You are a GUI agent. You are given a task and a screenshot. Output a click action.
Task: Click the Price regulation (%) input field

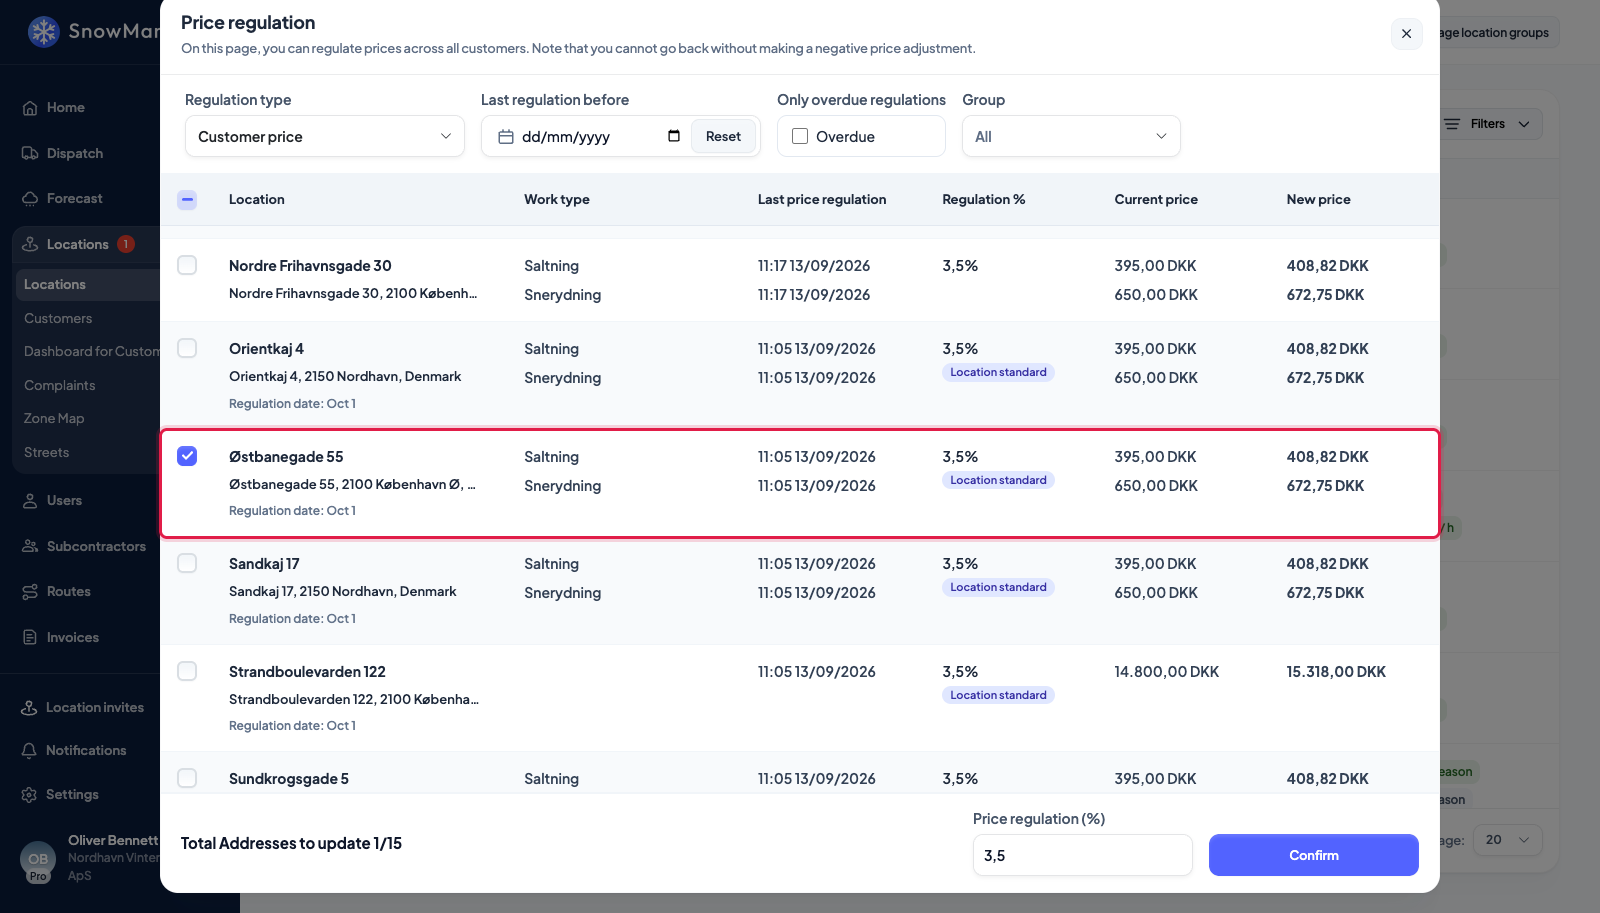point(1082,855)
